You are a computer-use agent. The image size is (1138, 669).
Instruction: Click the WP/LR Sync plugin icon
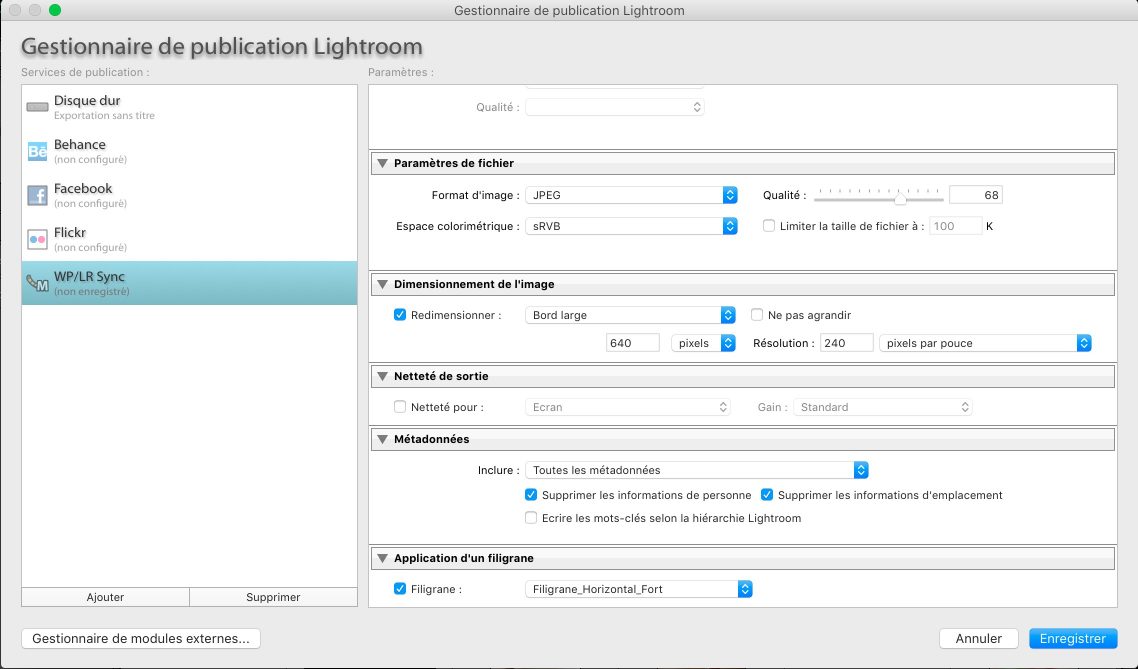[37, 283]
